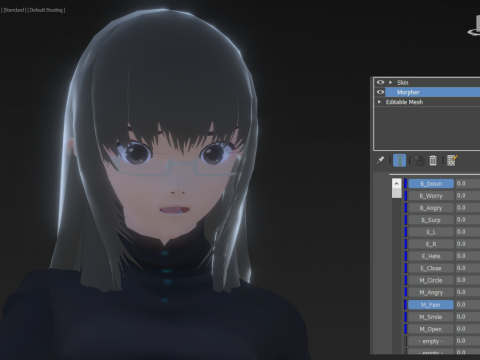Hide the Skin modifier via its eye icon
This screenshot has height=360, width=480.
coord(380,82)
